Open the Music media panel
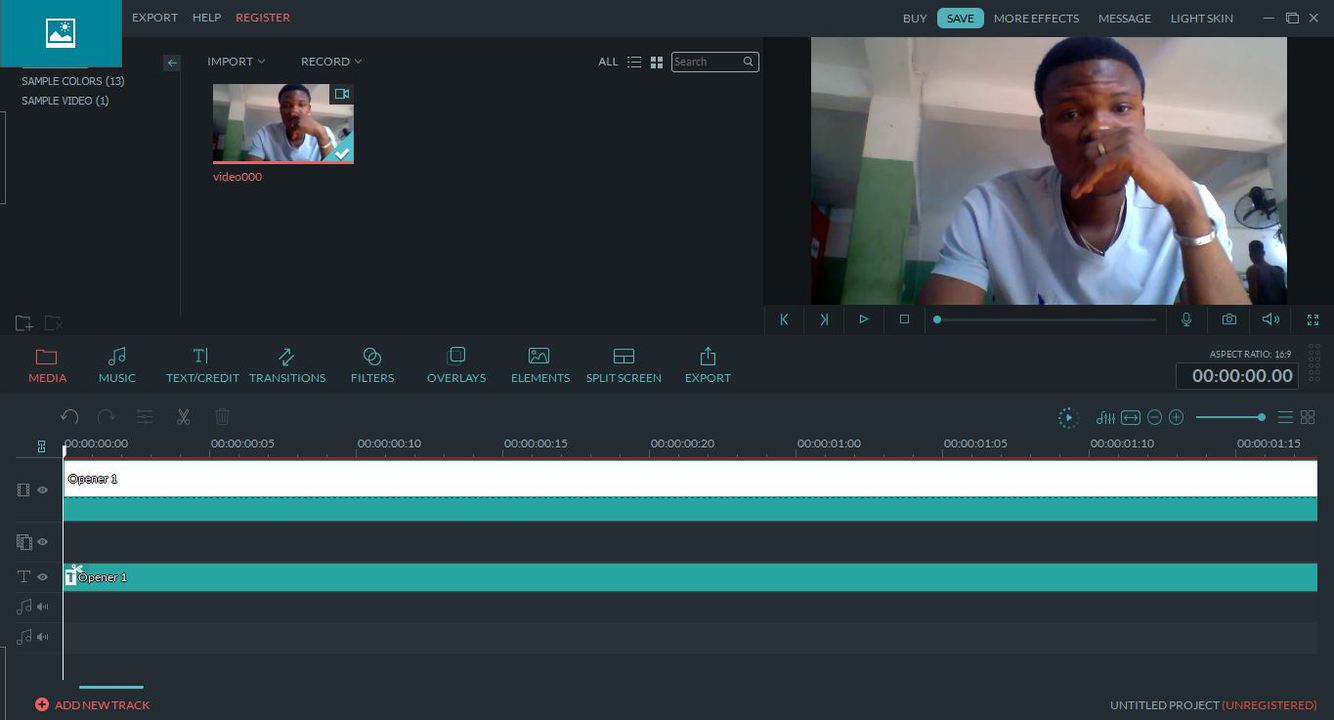The image size is (1334, 720). pos(117,363)
